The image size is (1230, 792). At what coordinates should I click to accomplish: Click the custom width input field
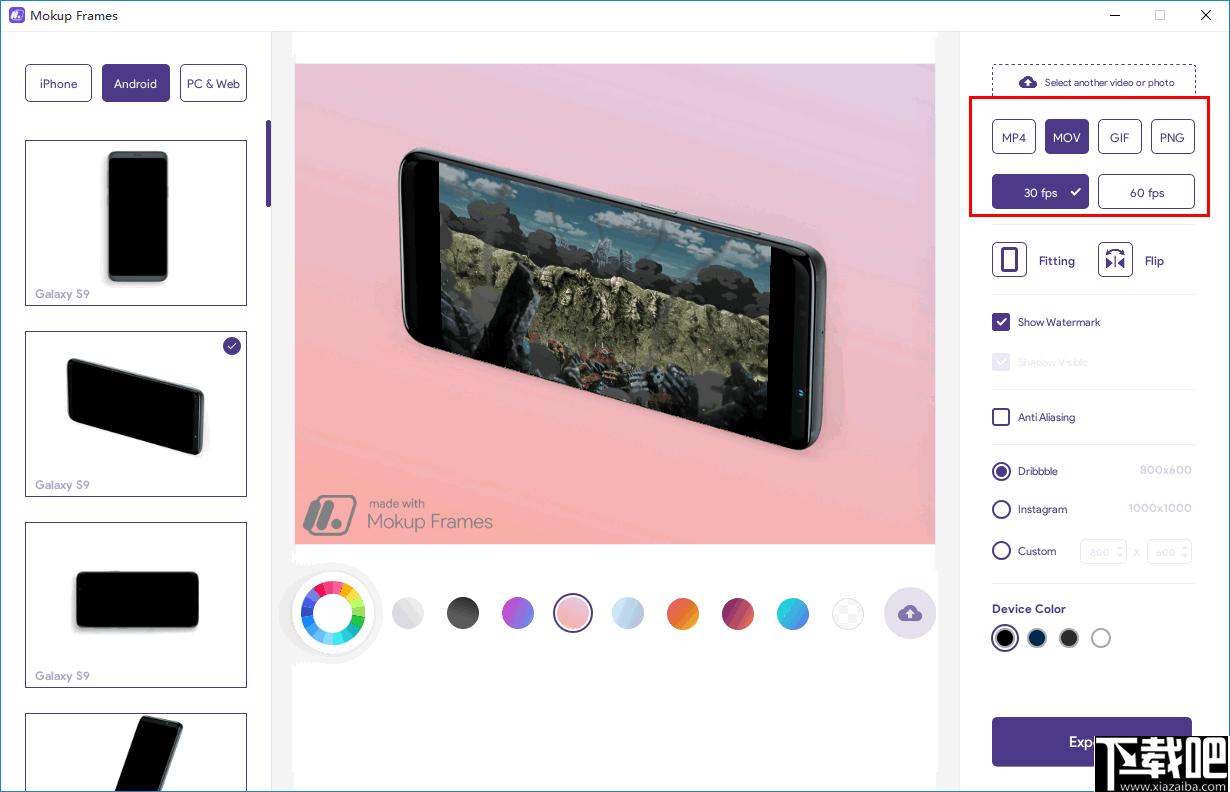point(1103,551)
